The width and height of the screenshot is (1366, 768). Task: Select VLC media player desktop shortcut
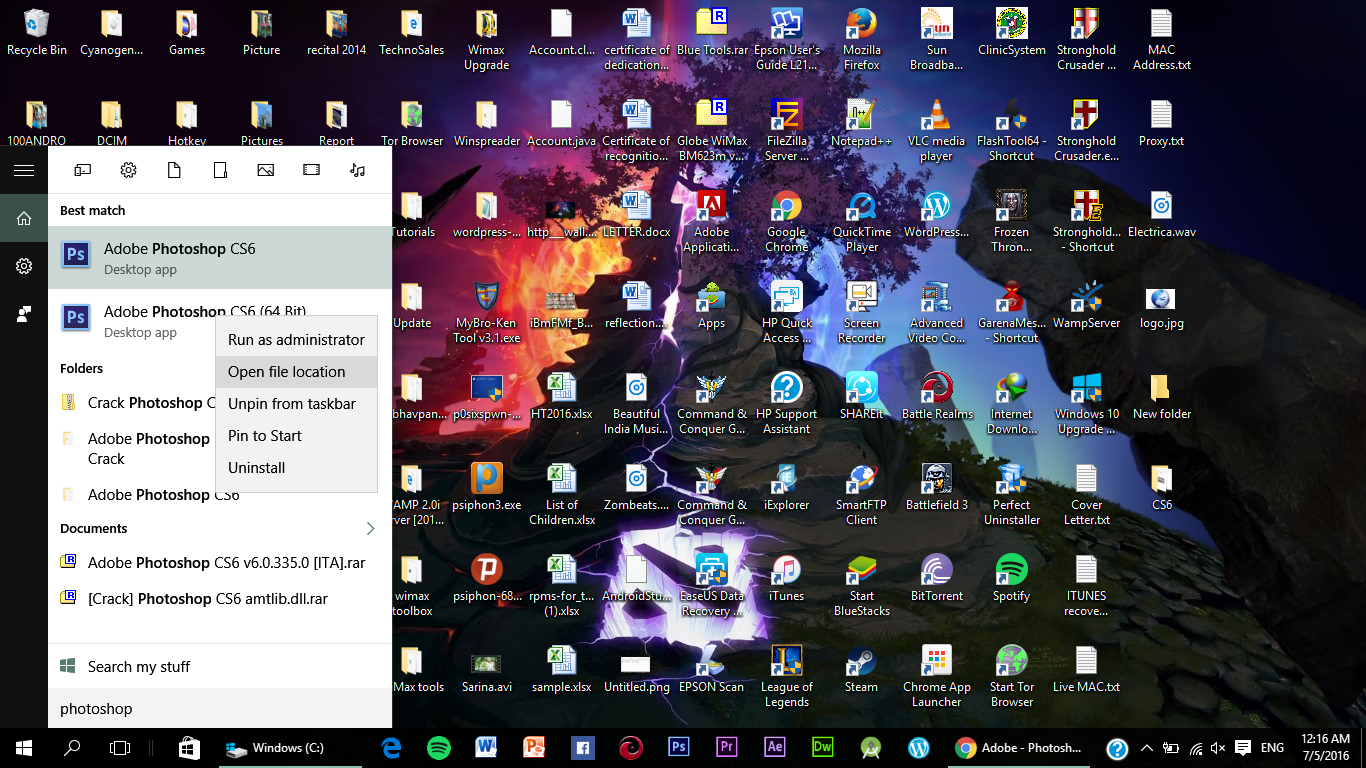(x=937, y=132)
